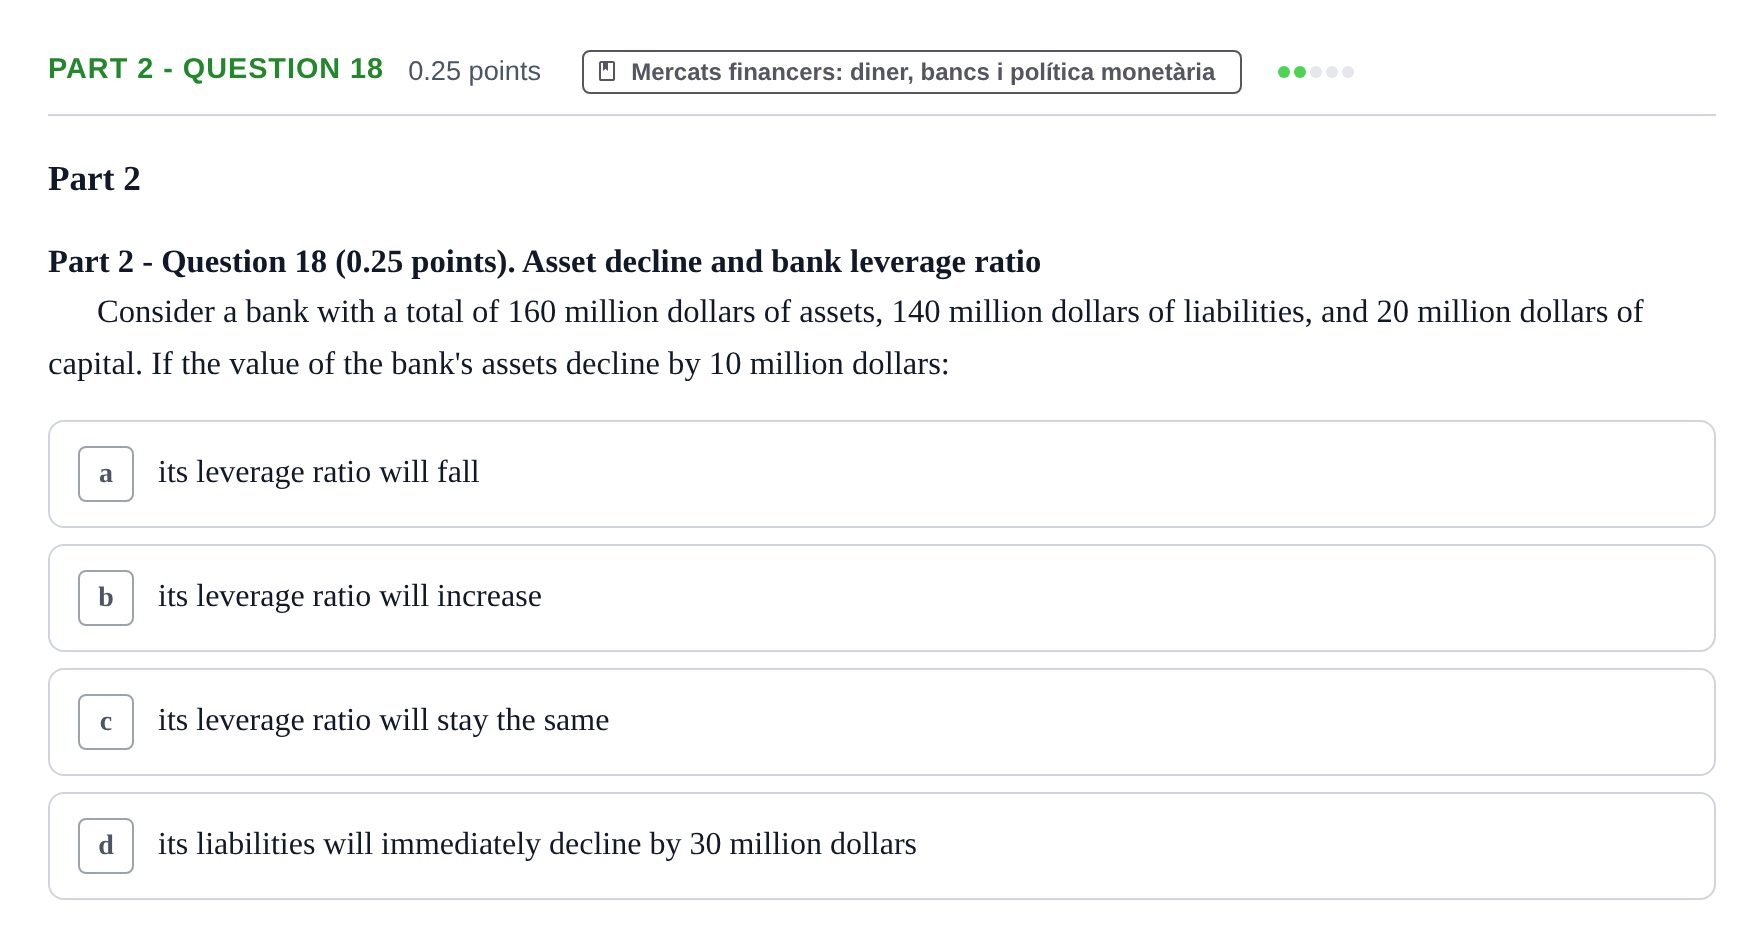1764x948 pixels.
Task: Select the letter 'd' answer box
Action: [106, 846]
